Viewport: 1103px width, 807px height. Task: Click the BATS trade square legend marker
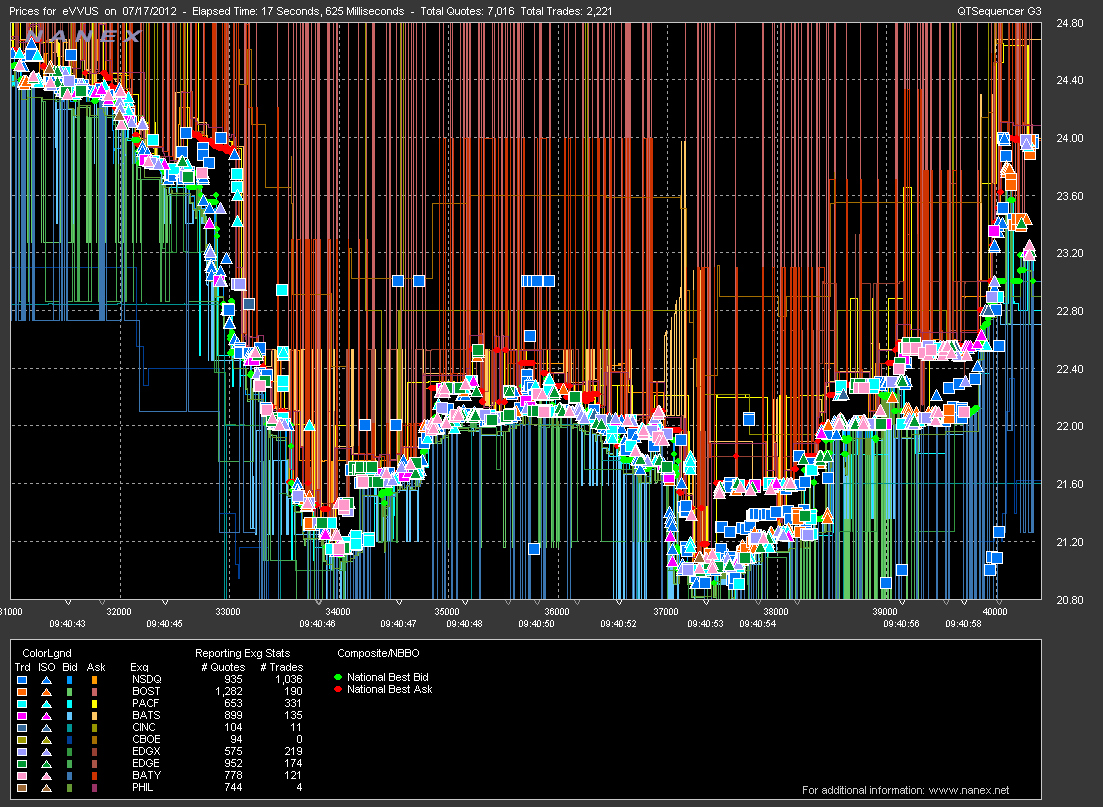pyautogui.click(x=22, y=716)
